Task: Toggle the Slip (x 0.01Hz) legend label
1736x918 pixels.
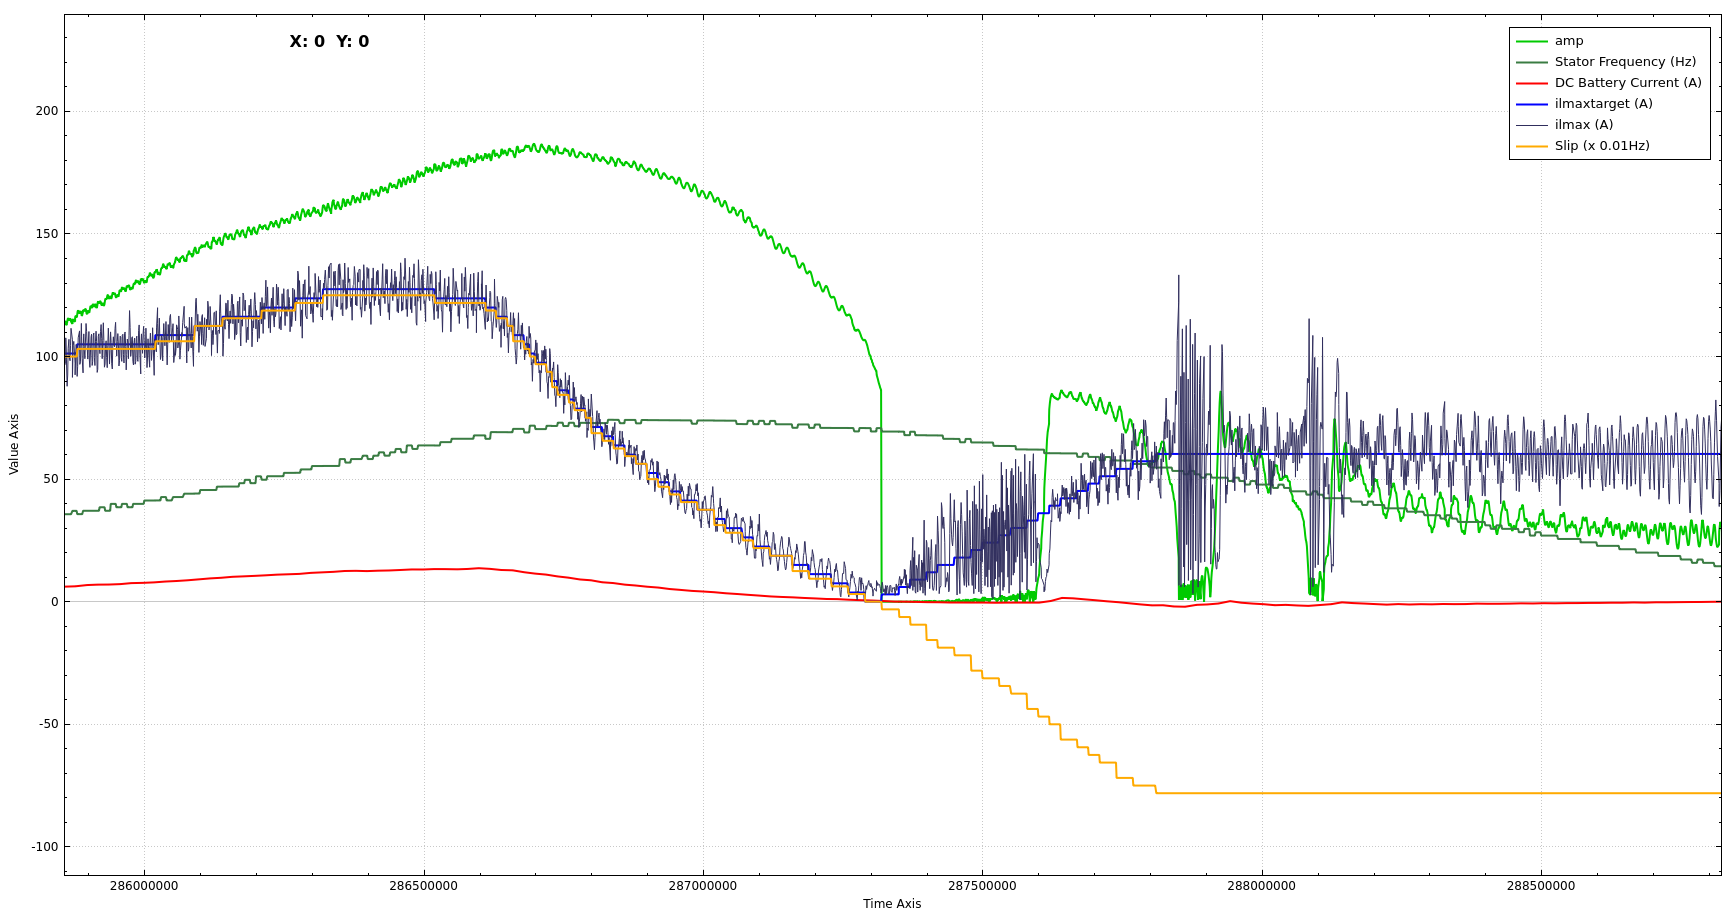Action: tap(1601, 146)
